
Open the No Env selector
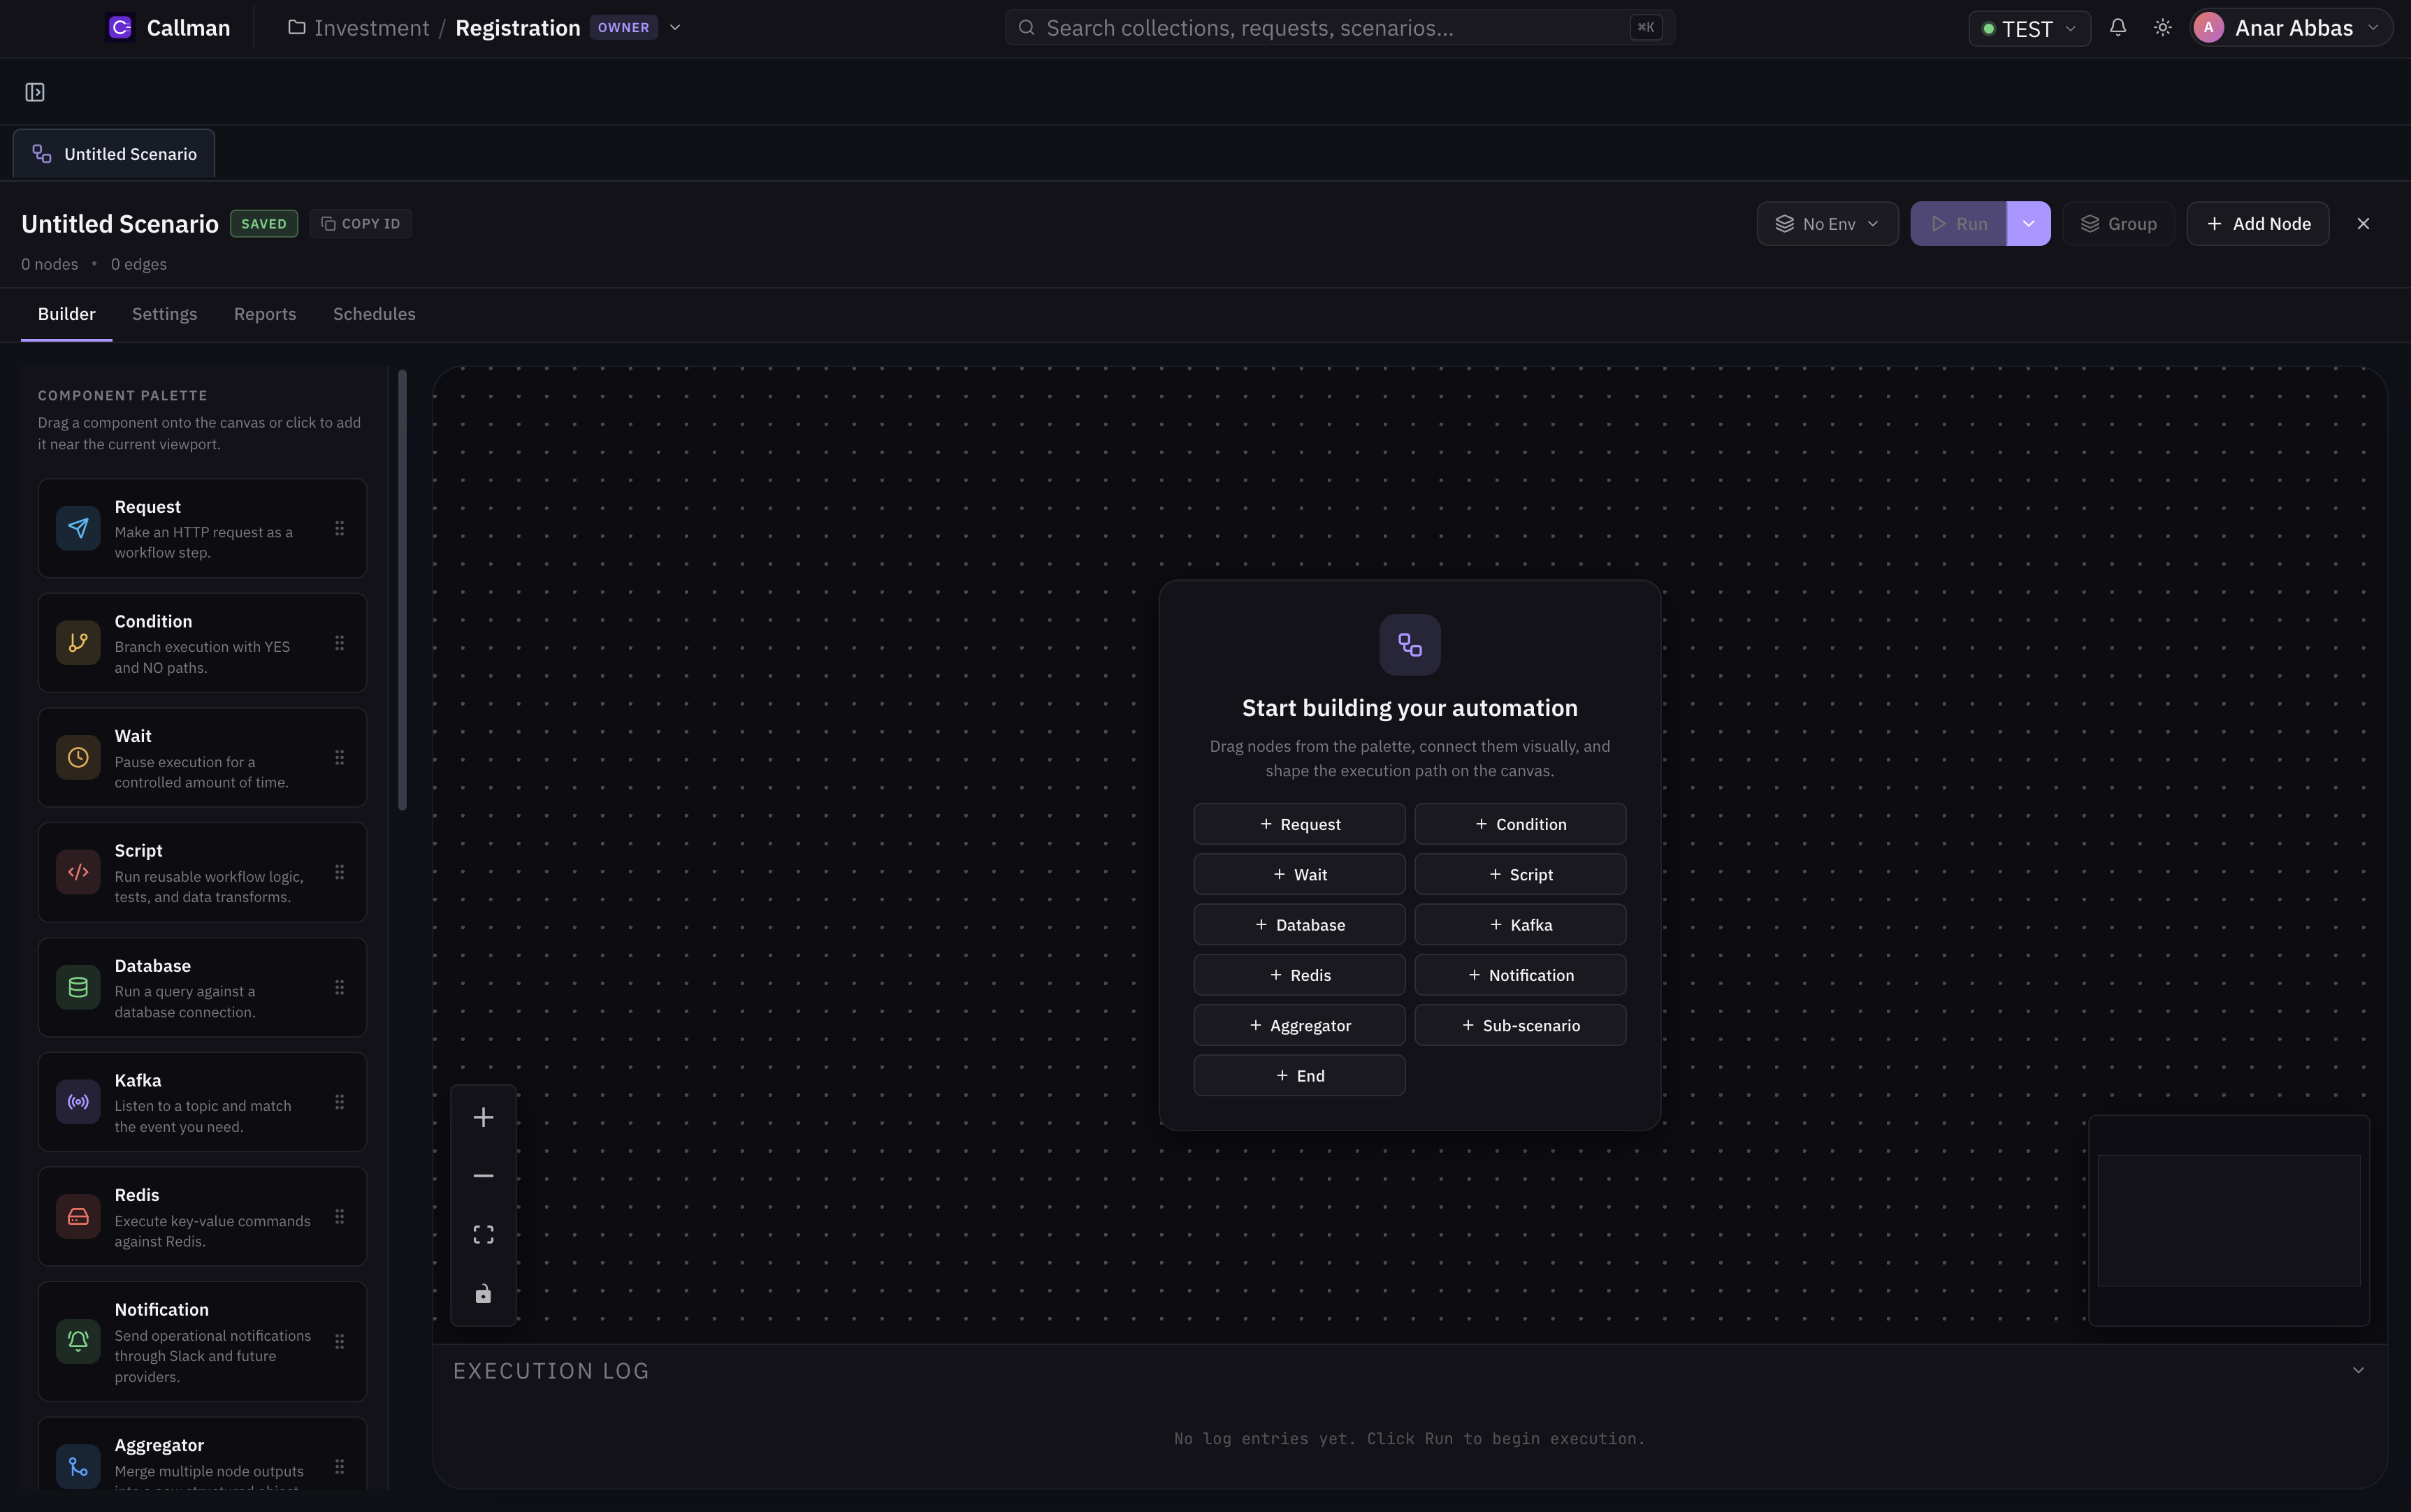[1827, 224]
